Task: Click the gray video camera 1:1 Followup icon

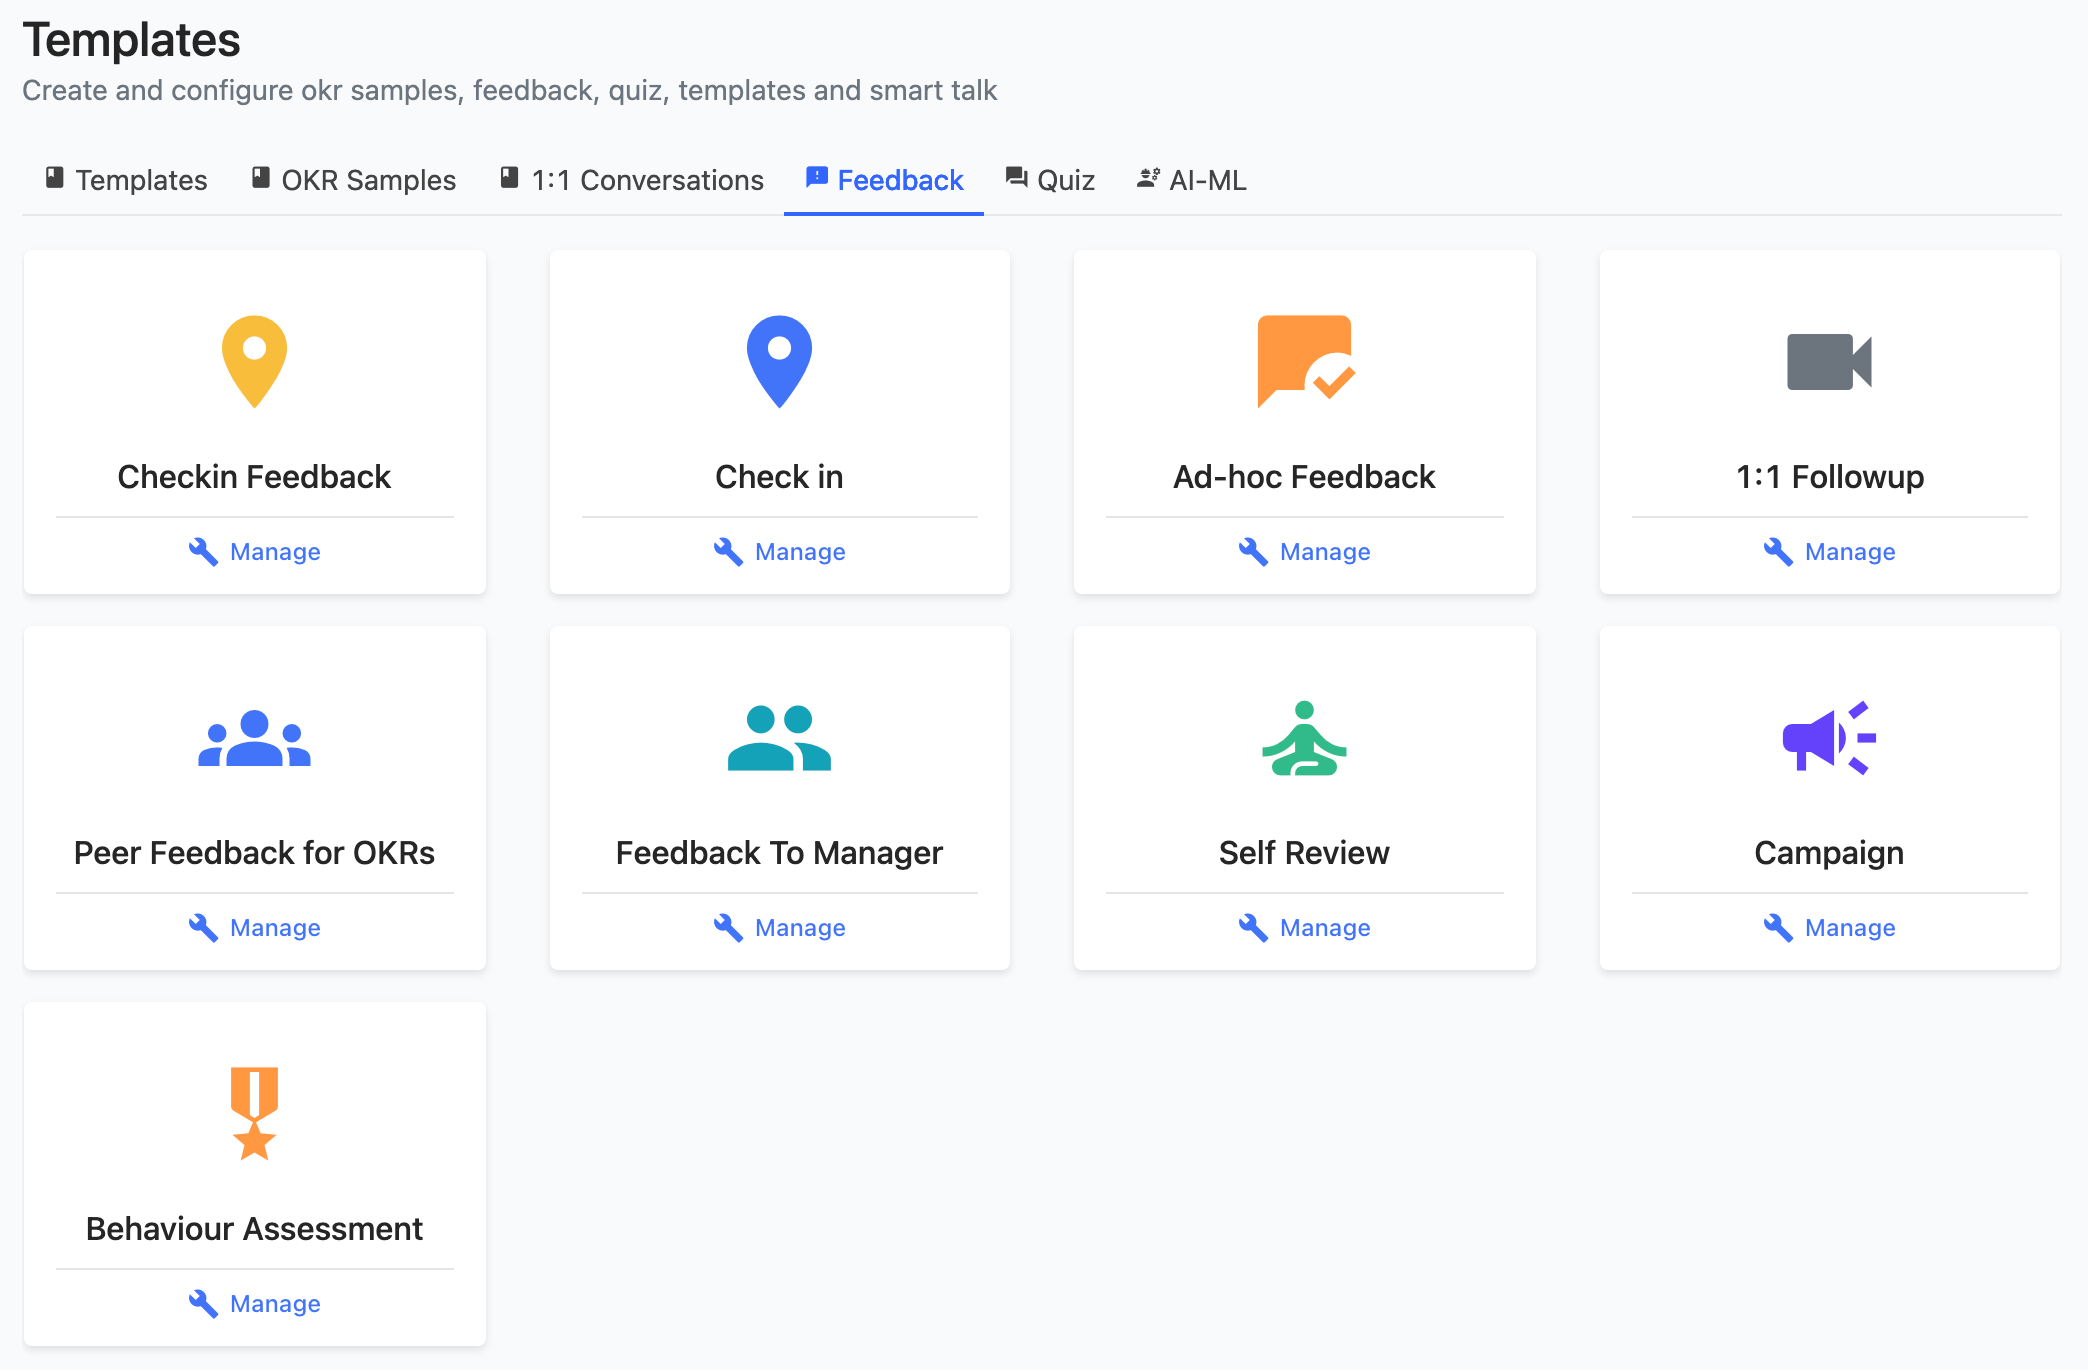Action: pos(1829,361)
